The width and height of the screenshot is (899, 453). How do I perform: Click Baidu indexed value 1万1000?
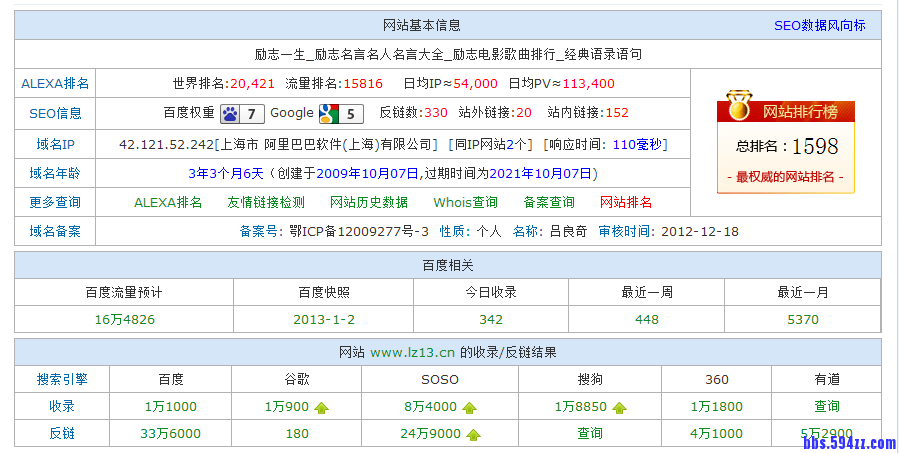click(x=171, y=407)
